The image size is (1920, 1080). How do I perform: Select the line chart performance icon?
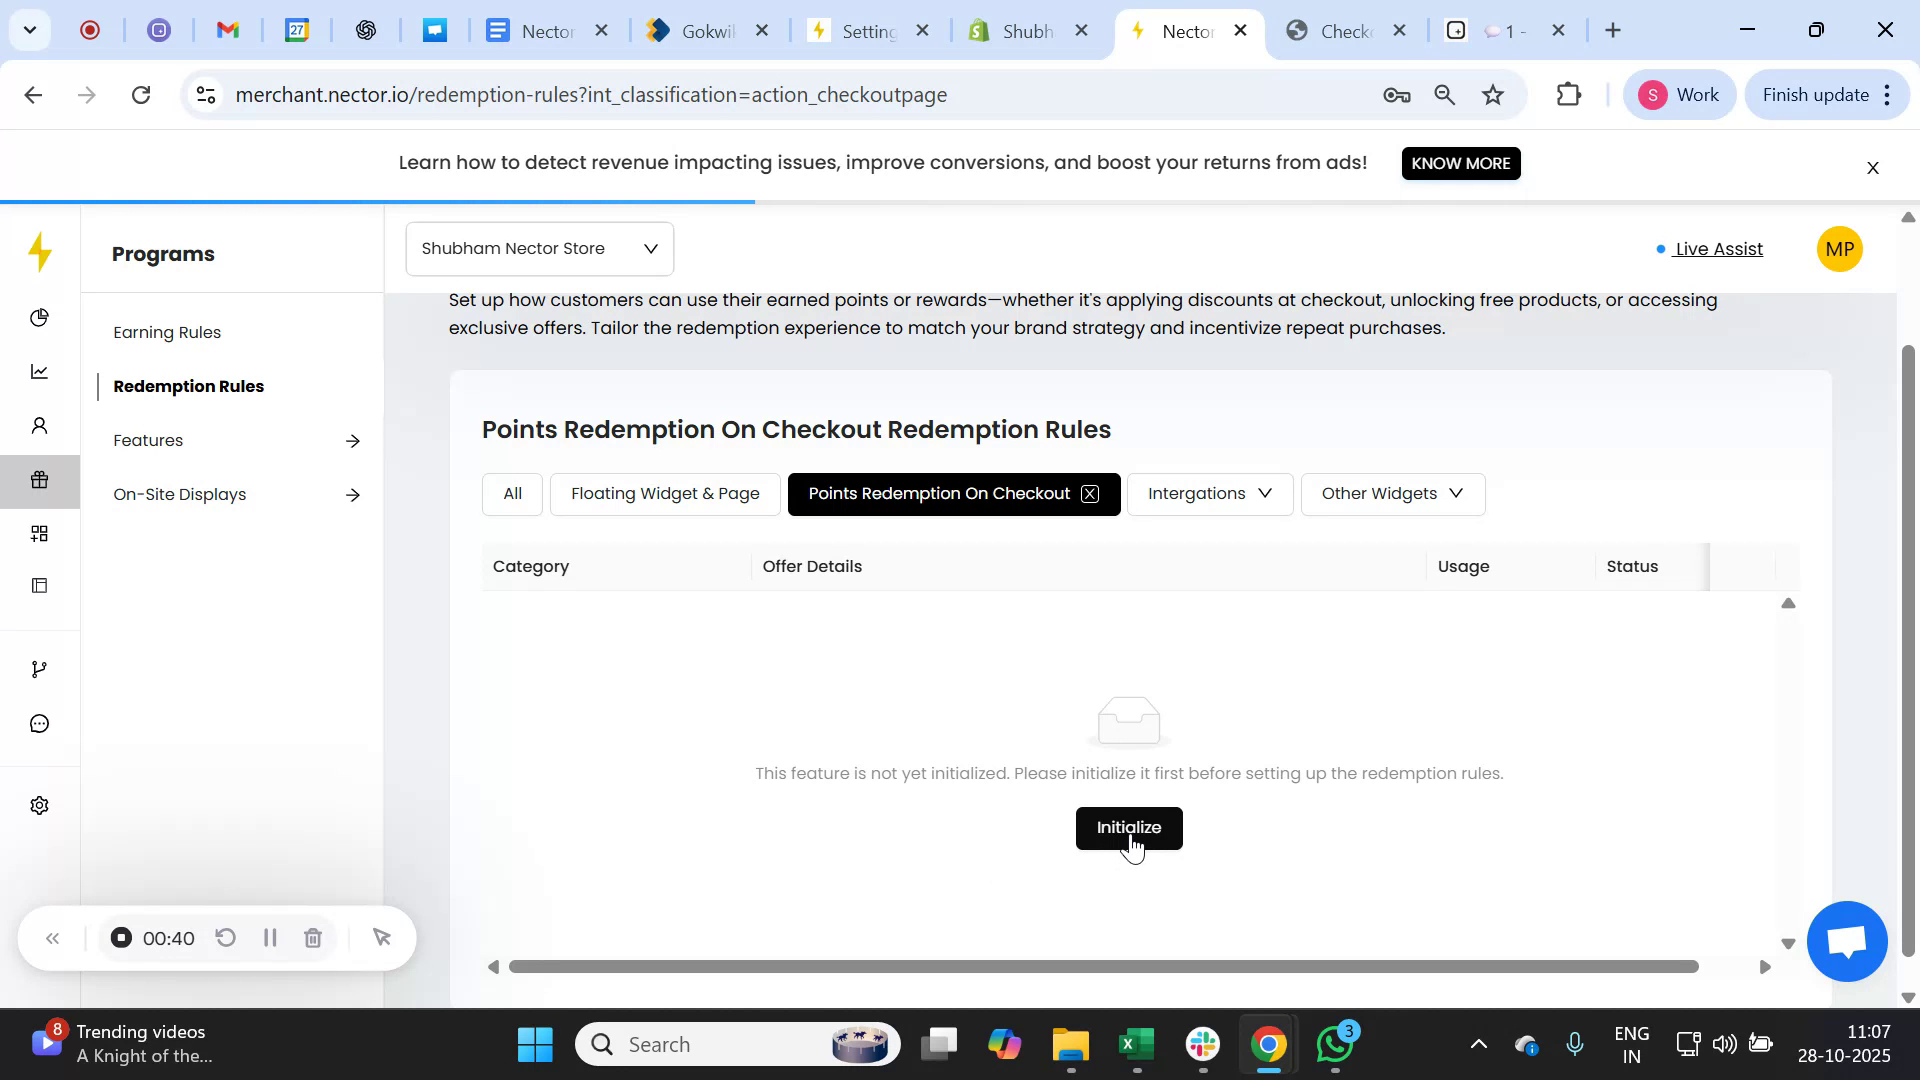(x=40, y=371)
